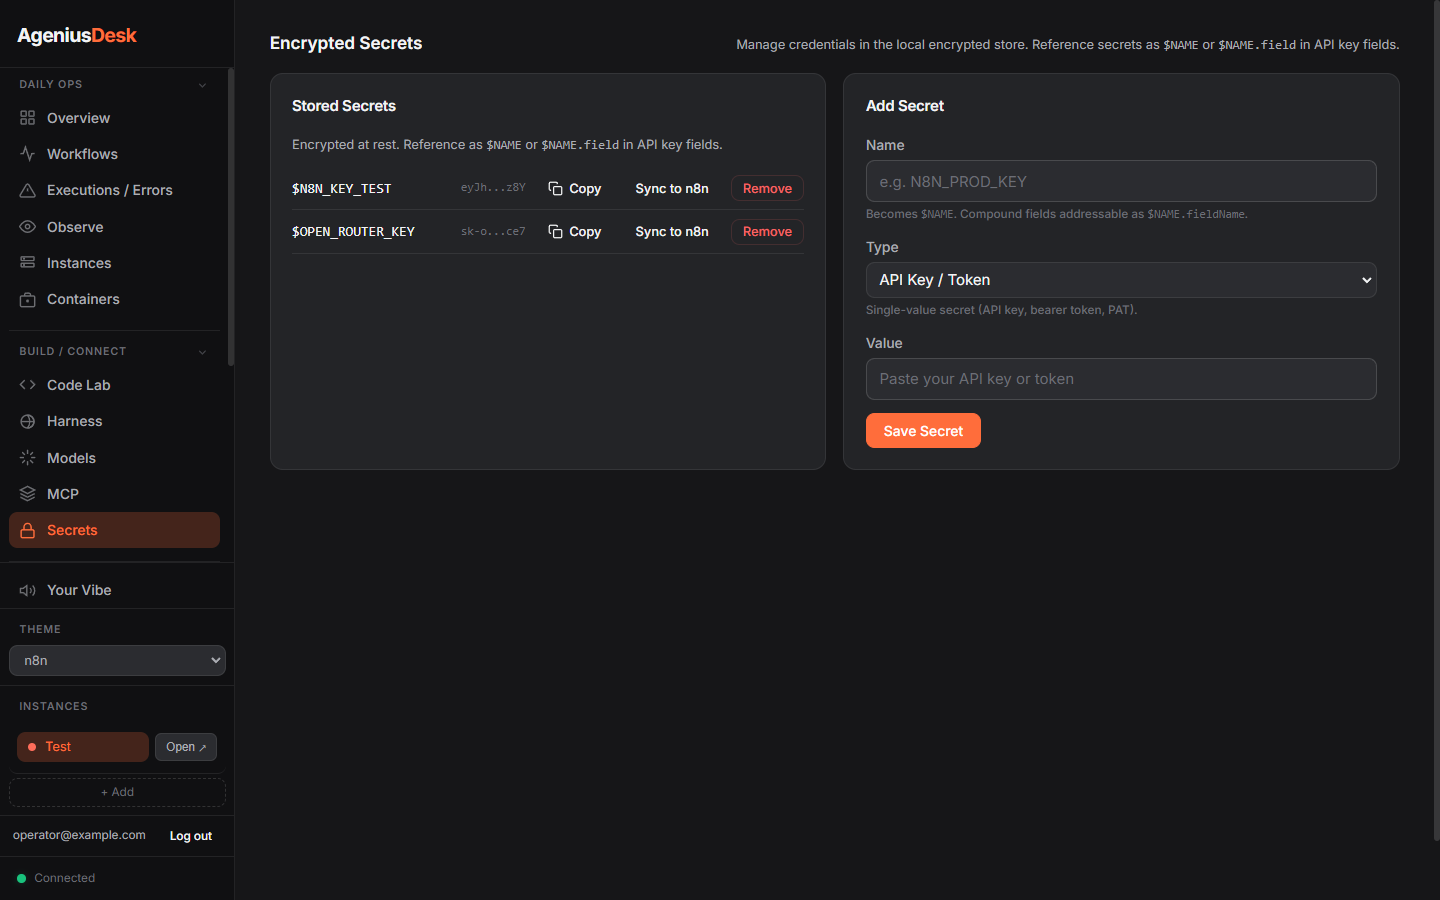Click the $OPEN_ROUTER_KEY secret name
The height and width of the screenshot is (900, 1440).
(x=353, y=231)
